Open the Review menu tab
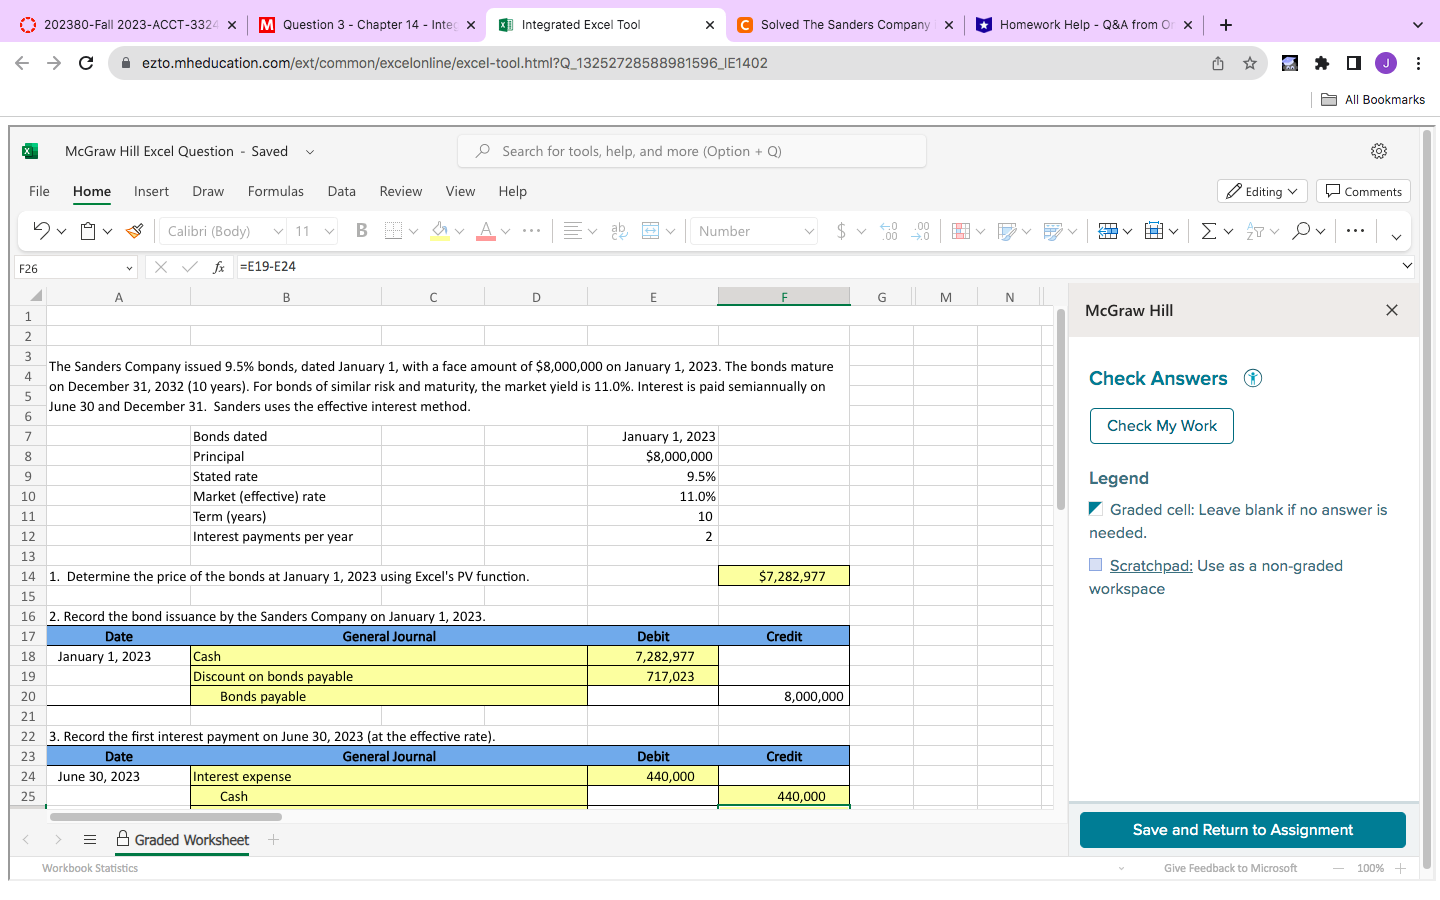1440x900 pixels. click(400, 191)
